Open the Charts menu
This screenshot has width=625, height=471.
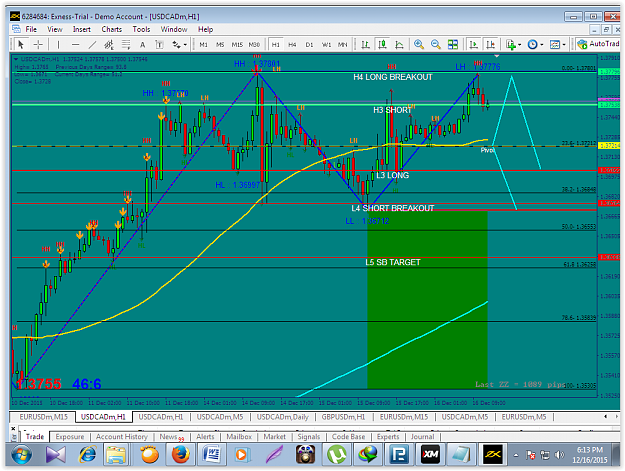coord(112,29)
